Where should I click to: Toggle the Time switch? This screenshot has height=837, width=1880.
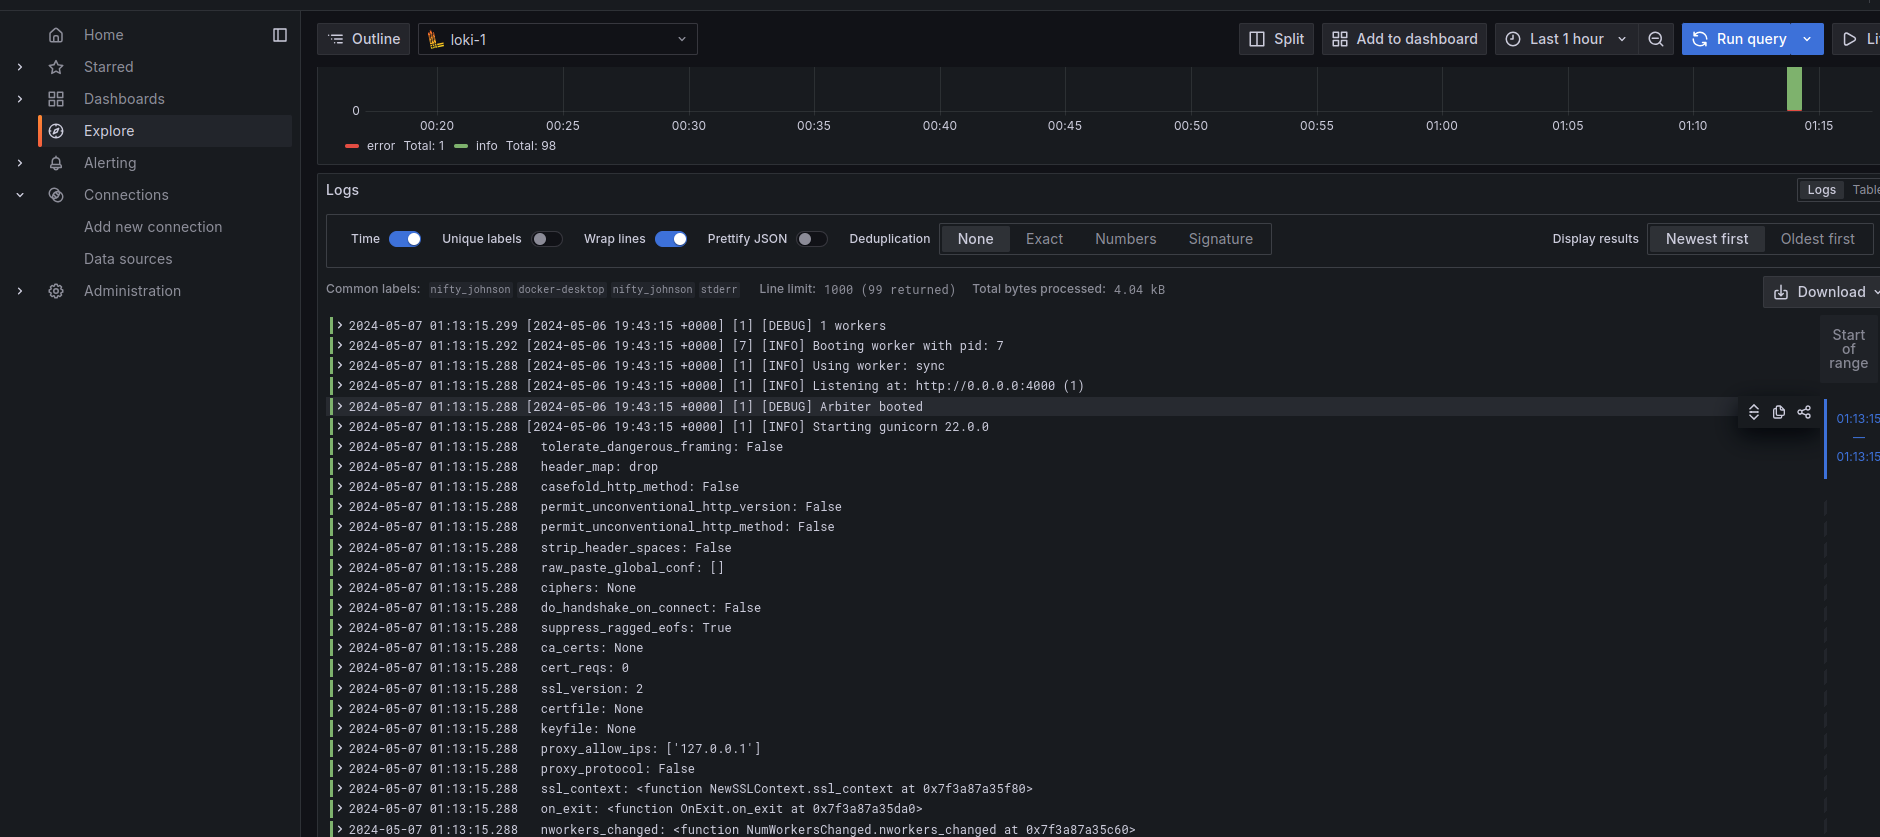click(x=405, y=239)
